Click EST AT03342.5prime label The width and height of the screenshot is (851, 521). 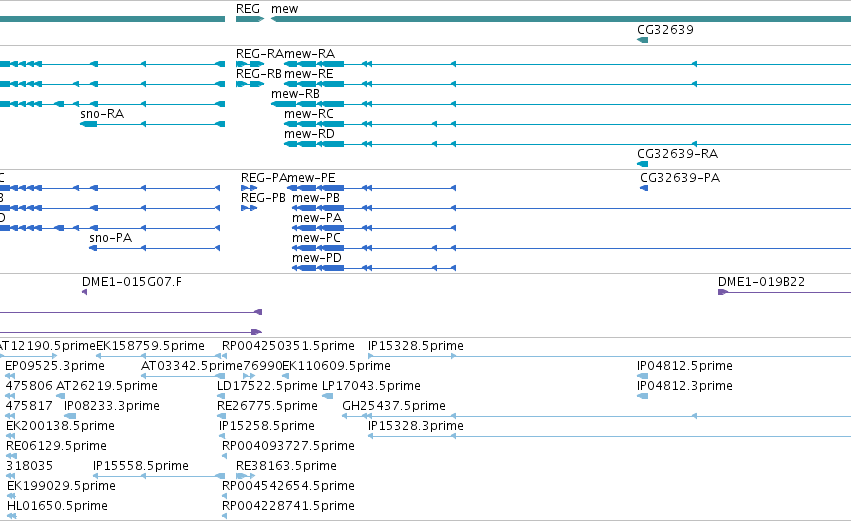192,366
